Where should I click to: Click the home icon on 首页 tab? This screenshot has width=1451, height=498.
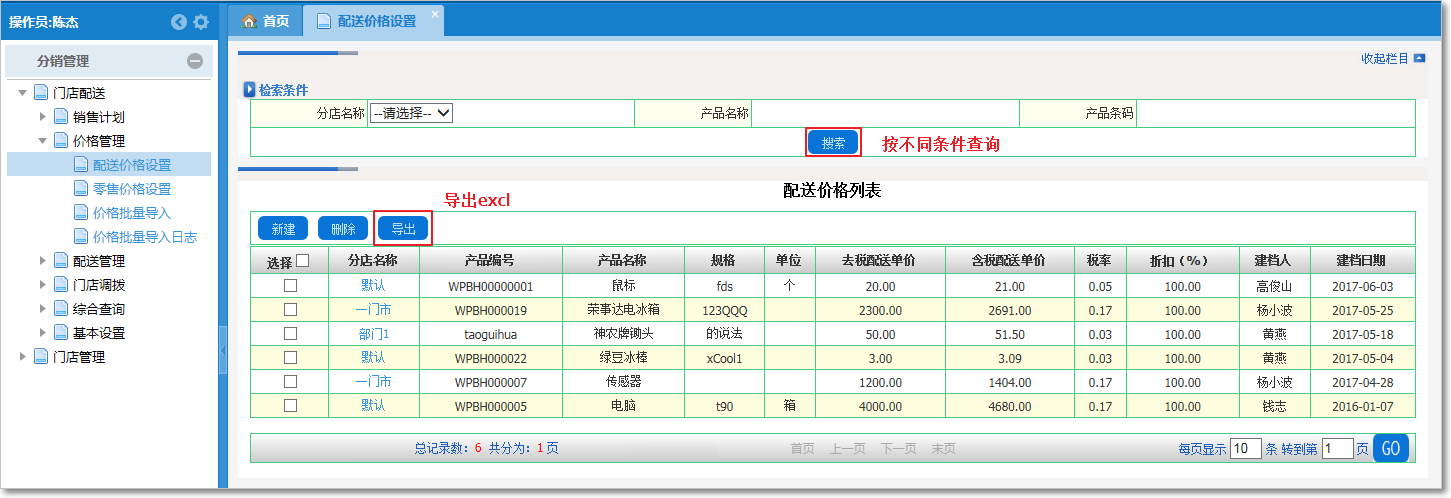click(x=250, y=21)
